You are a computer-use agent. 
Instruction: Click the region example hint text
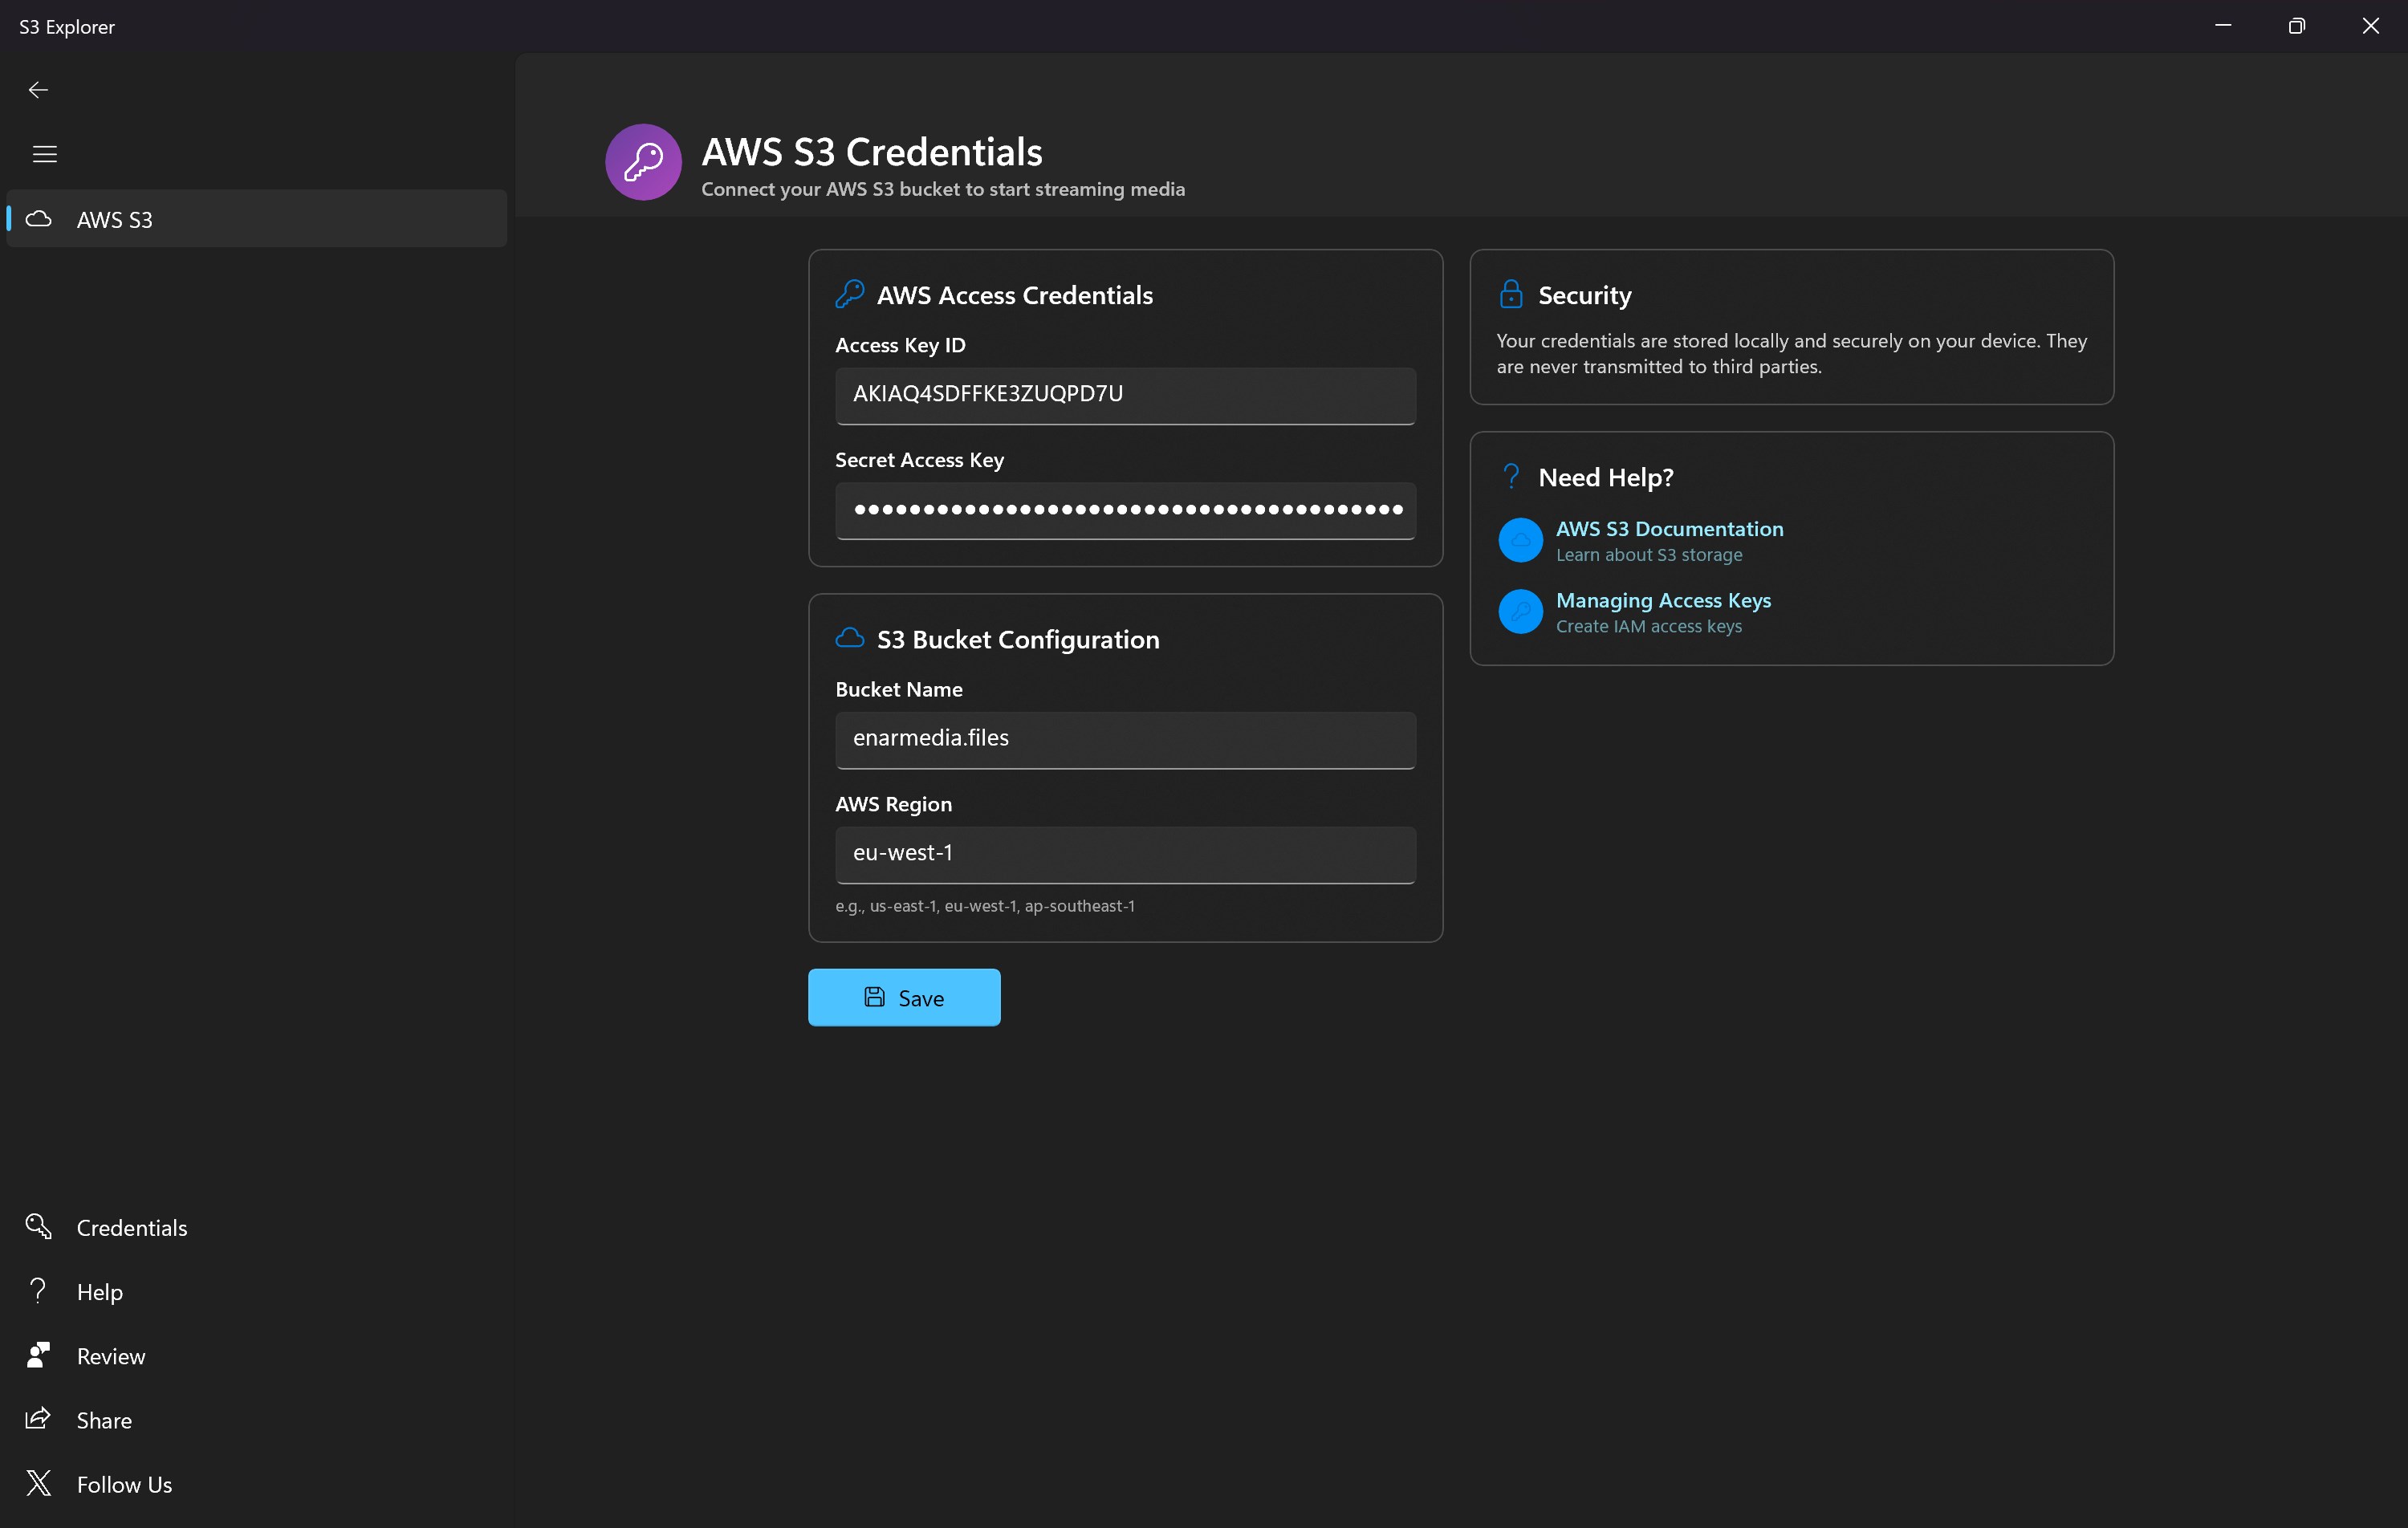tap(985, 906)
